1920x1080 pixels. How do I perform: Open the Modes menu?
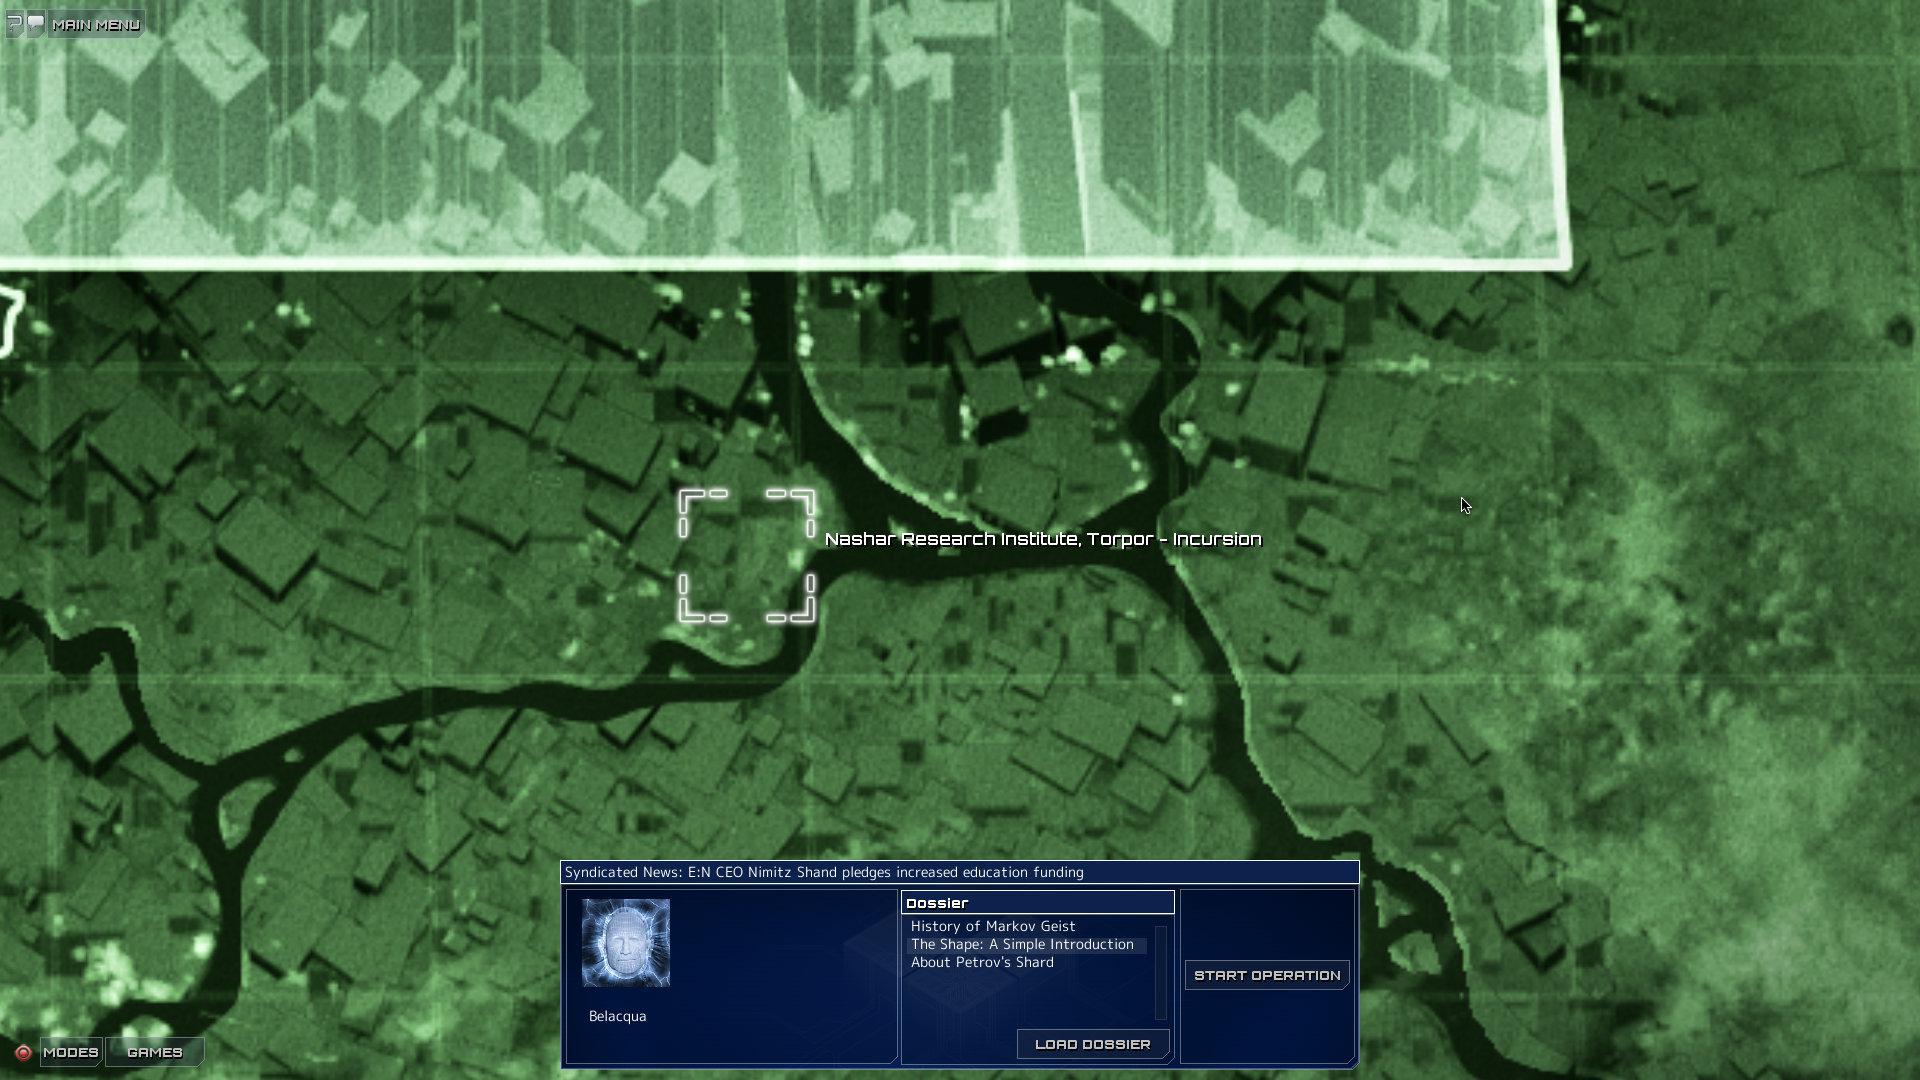pos(70,1052)
